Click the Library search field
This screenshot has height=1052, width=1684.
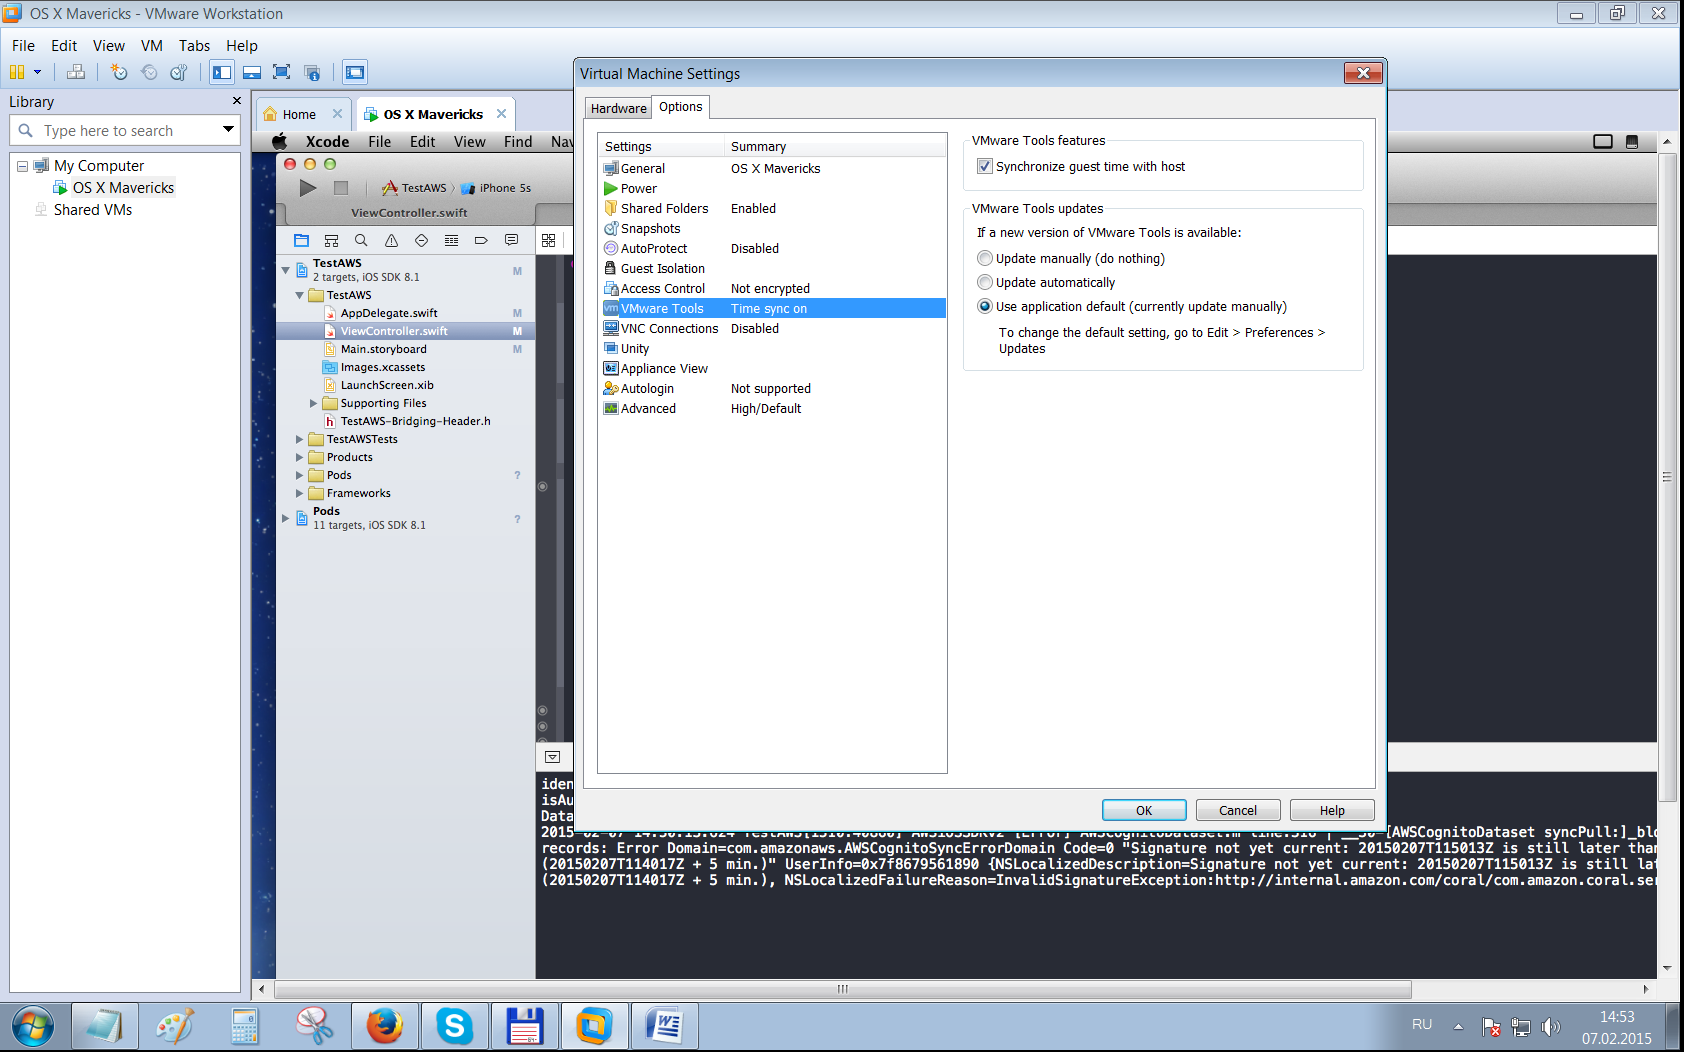click(125, 131)
